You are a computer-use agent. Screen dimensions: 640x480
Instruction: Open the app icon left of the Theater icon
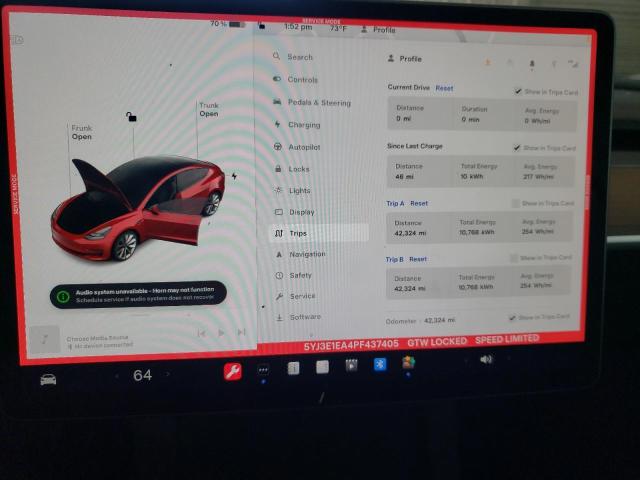[322, 367]
